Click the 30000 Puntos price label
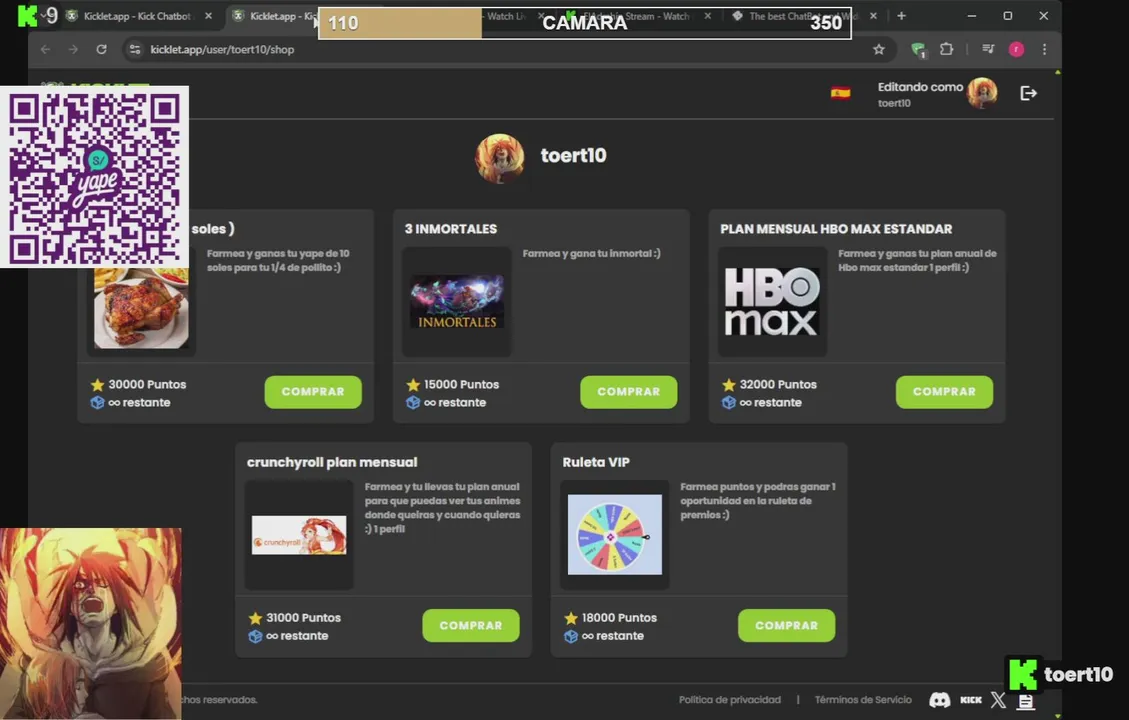Viewport: 1129px width, 720px height. tap(147, 384)
